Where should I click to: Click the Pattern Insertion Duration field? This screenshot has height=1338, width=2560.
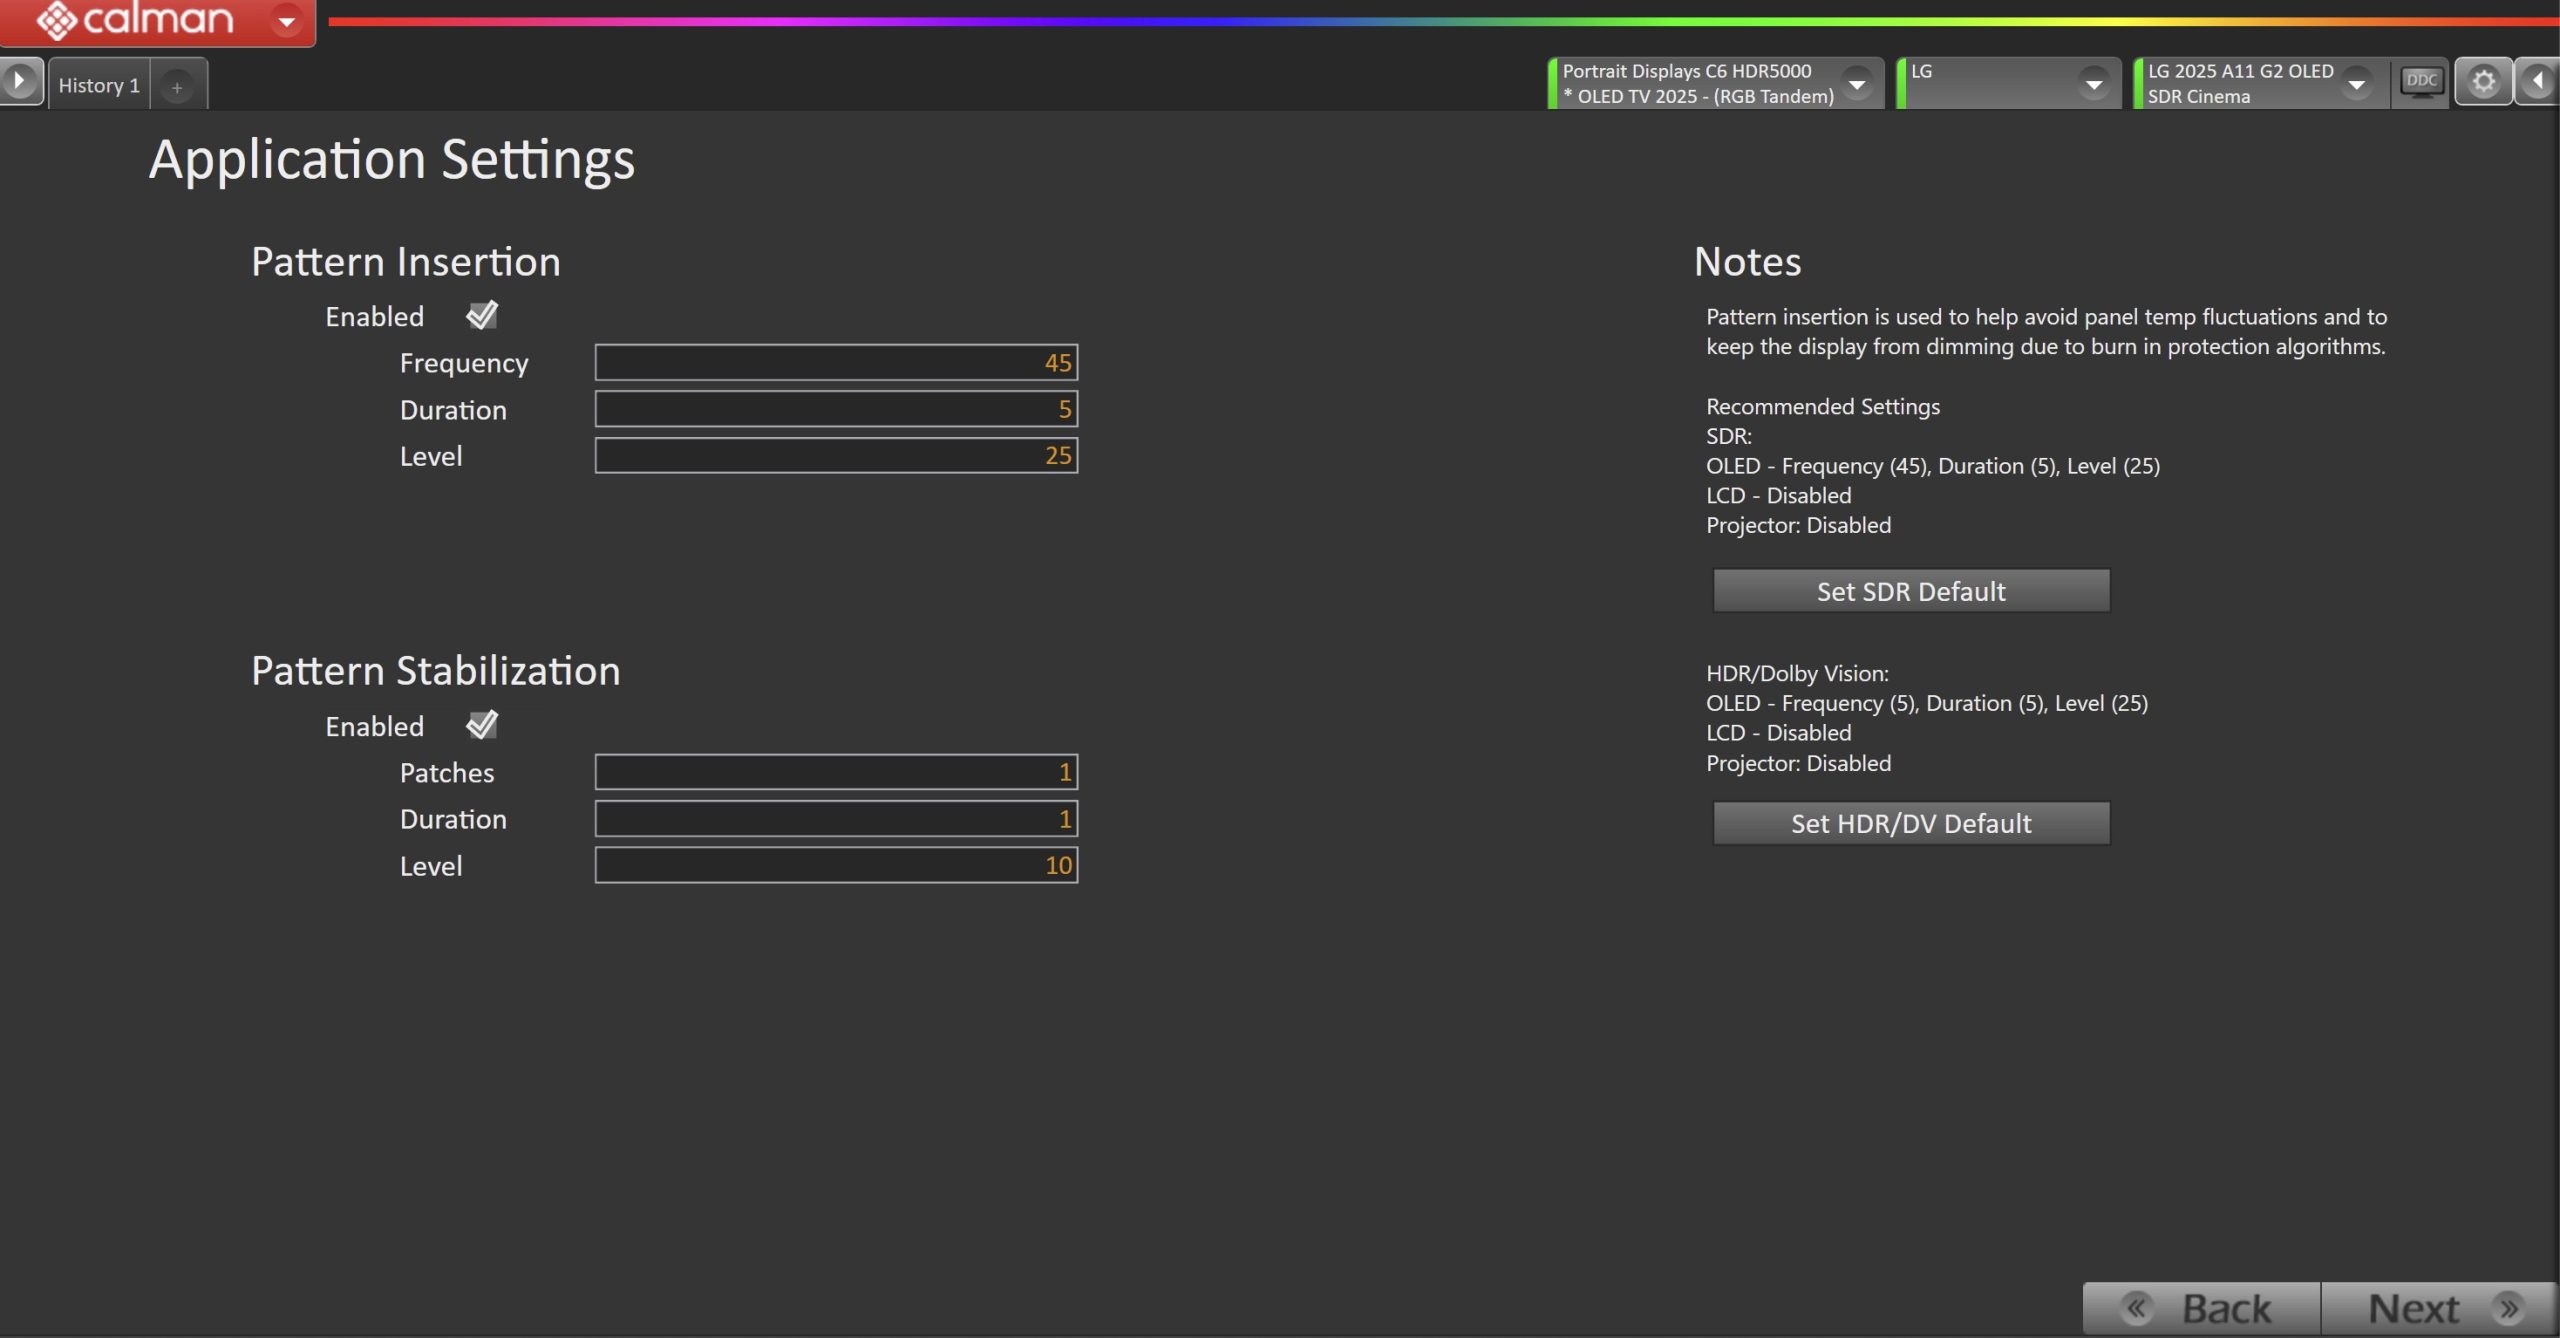[x=836, y=409]
